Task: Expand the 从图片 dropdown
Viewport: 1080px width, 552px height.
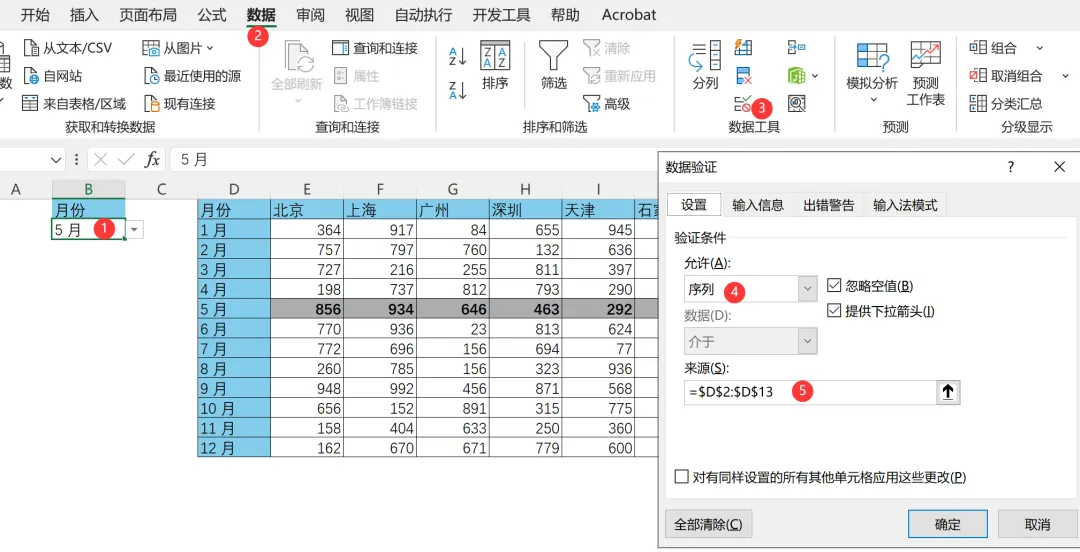Action: pyautogui.click(x=210, y=48)
